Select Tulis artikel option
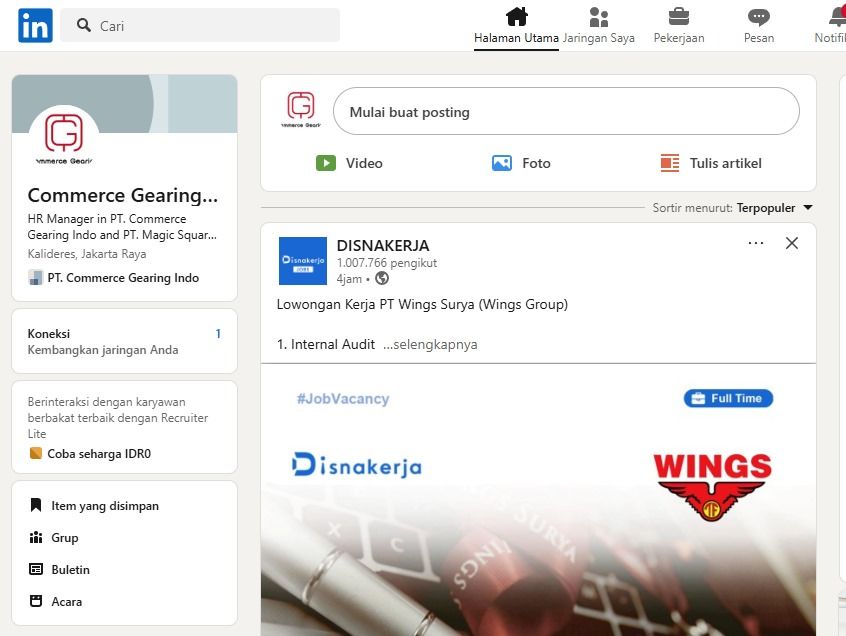 click(711, 163)
